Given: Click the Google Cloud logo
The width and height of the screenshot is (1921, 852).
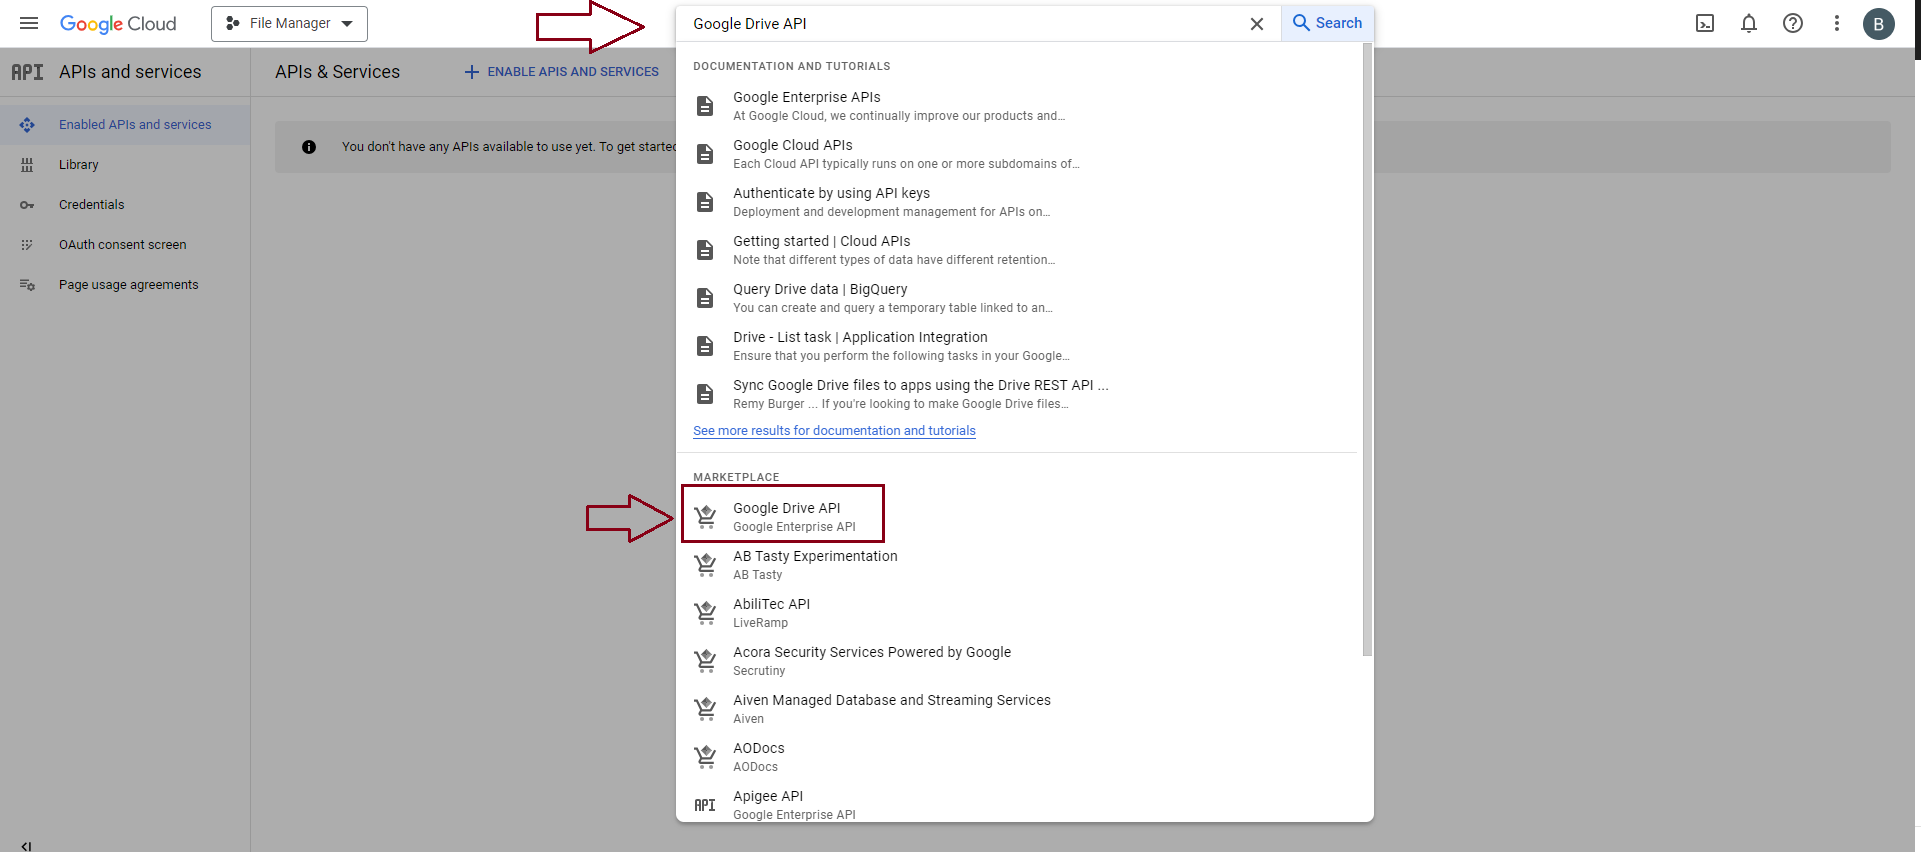Looking at the screenshot, I should (118, 23).
